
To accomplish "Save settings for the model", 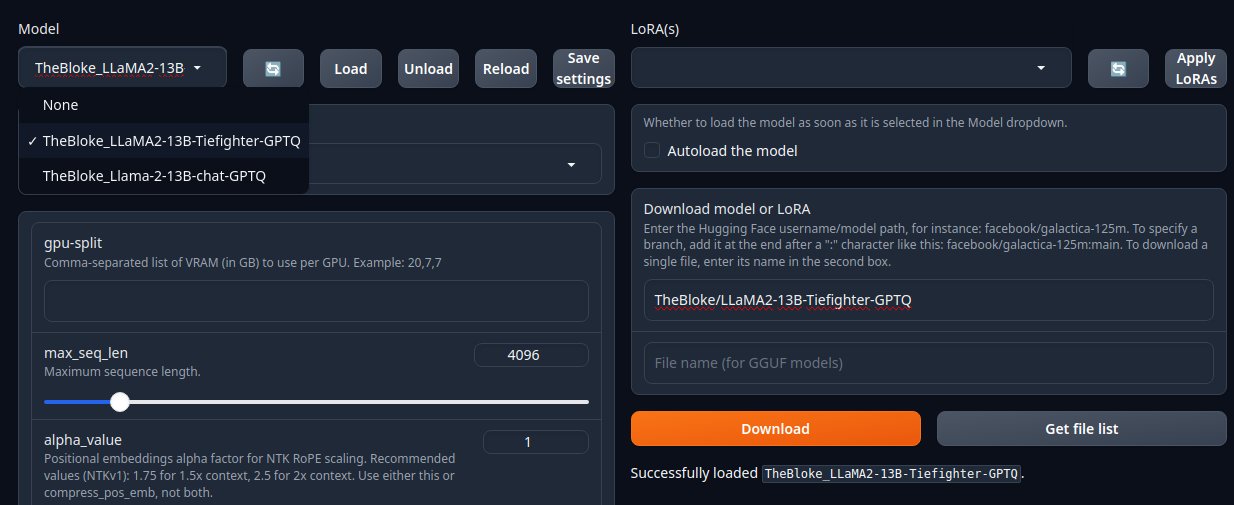I will (583, 69).
